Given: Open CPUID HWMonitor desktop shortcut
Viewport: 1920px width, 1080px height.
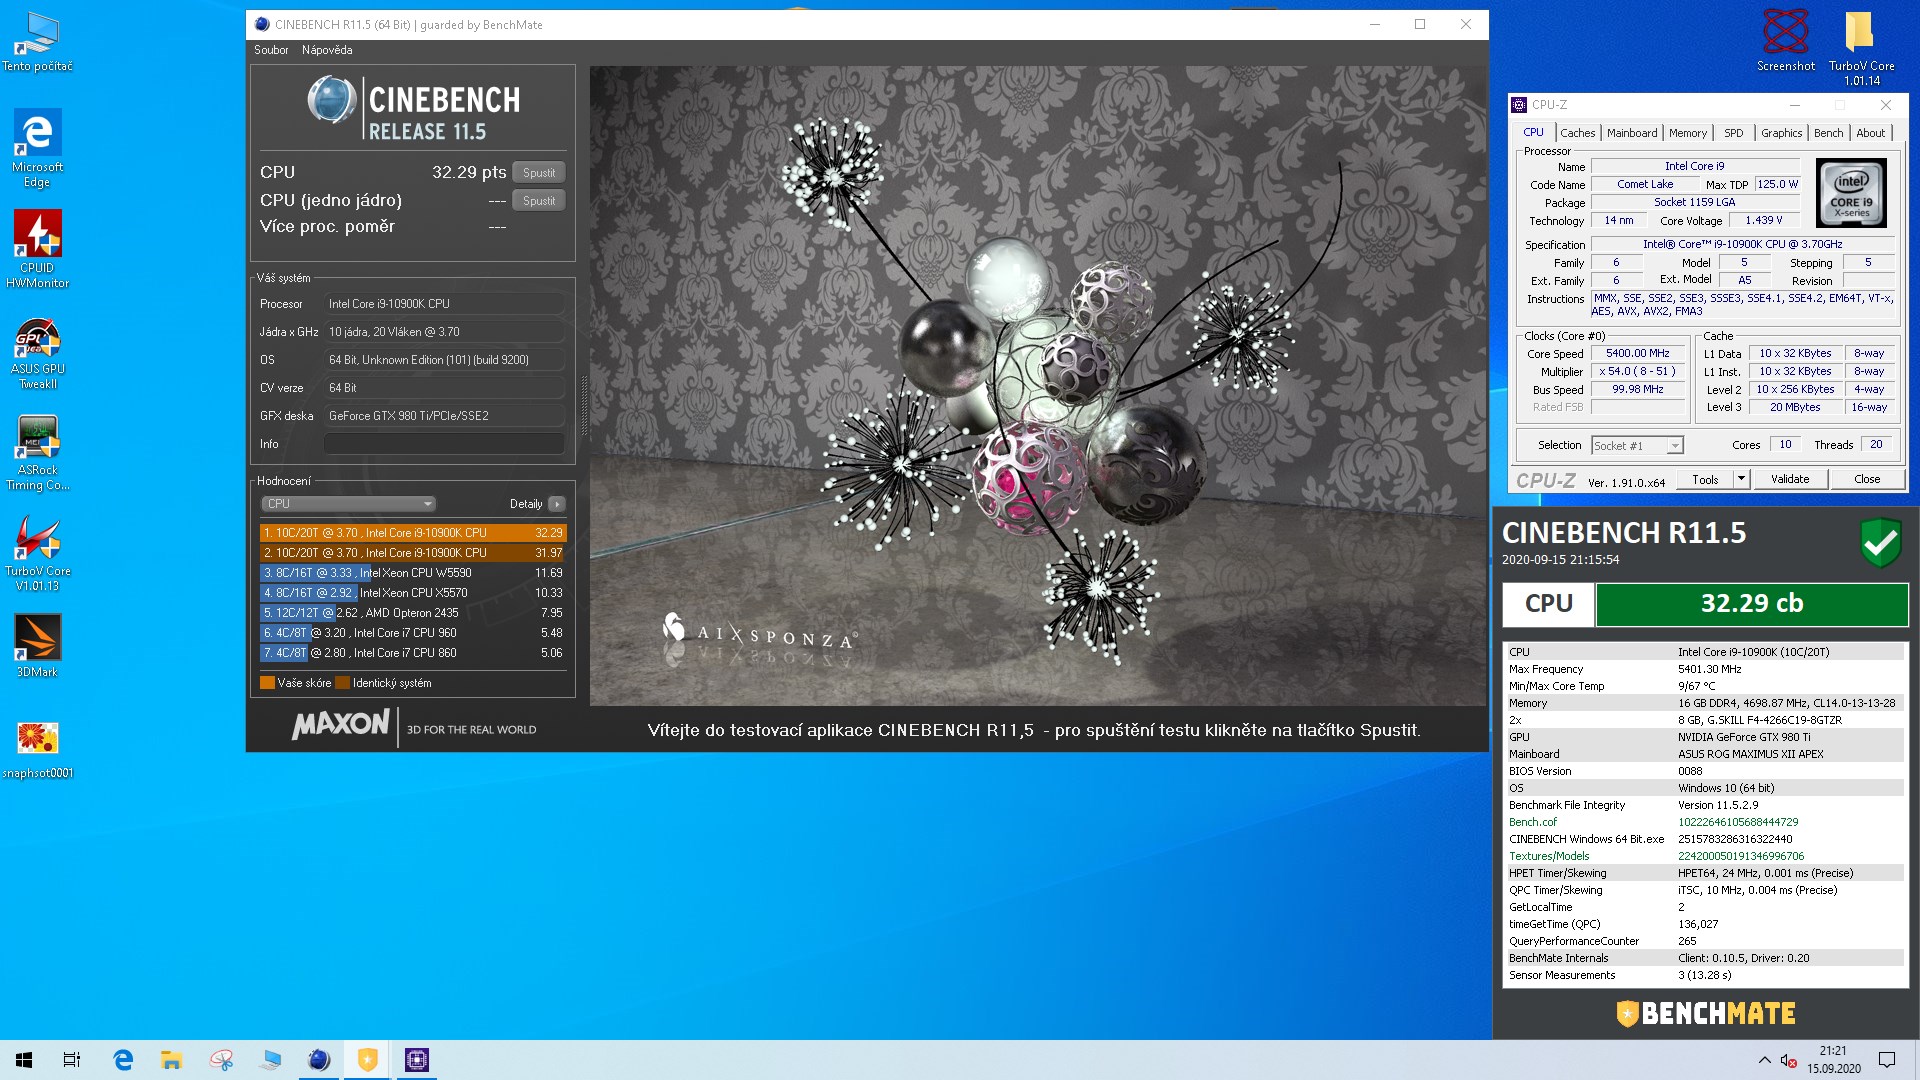Looking at the screenshot, I should [x=37, y=249].
